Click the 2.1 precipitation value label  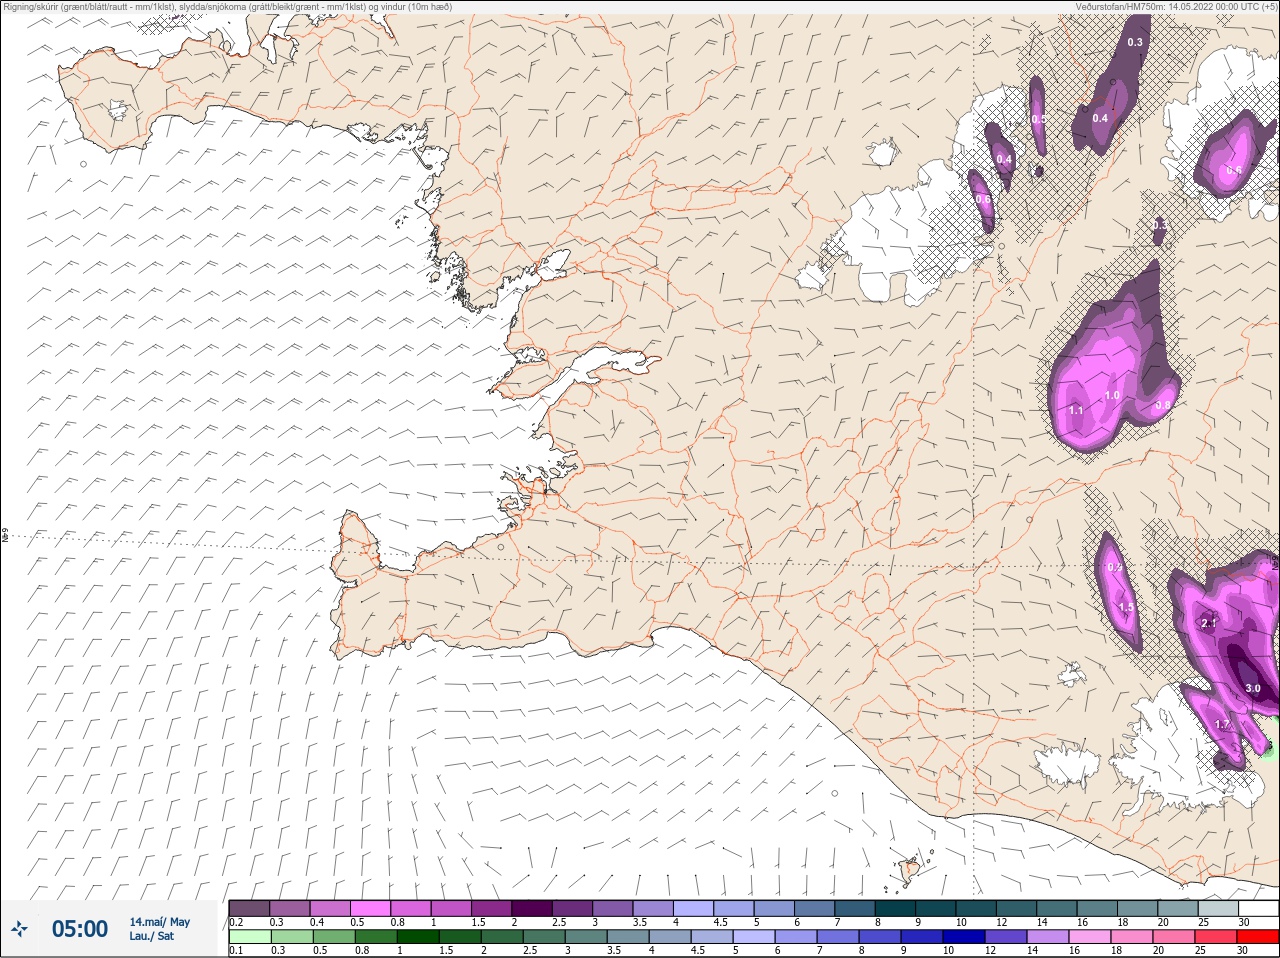[x=1209, y=623]
